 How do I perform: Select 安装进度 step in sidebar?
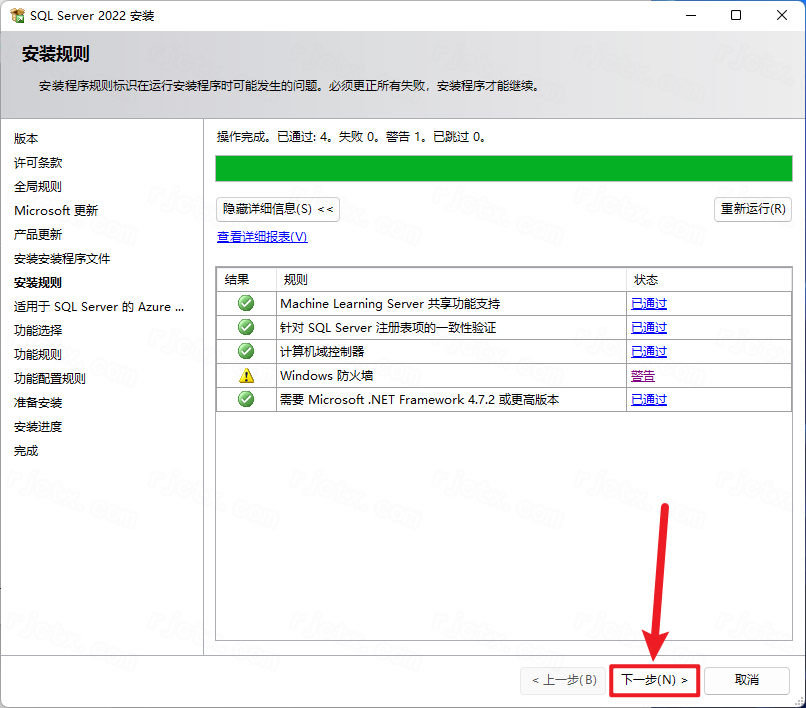click(38, 427)
